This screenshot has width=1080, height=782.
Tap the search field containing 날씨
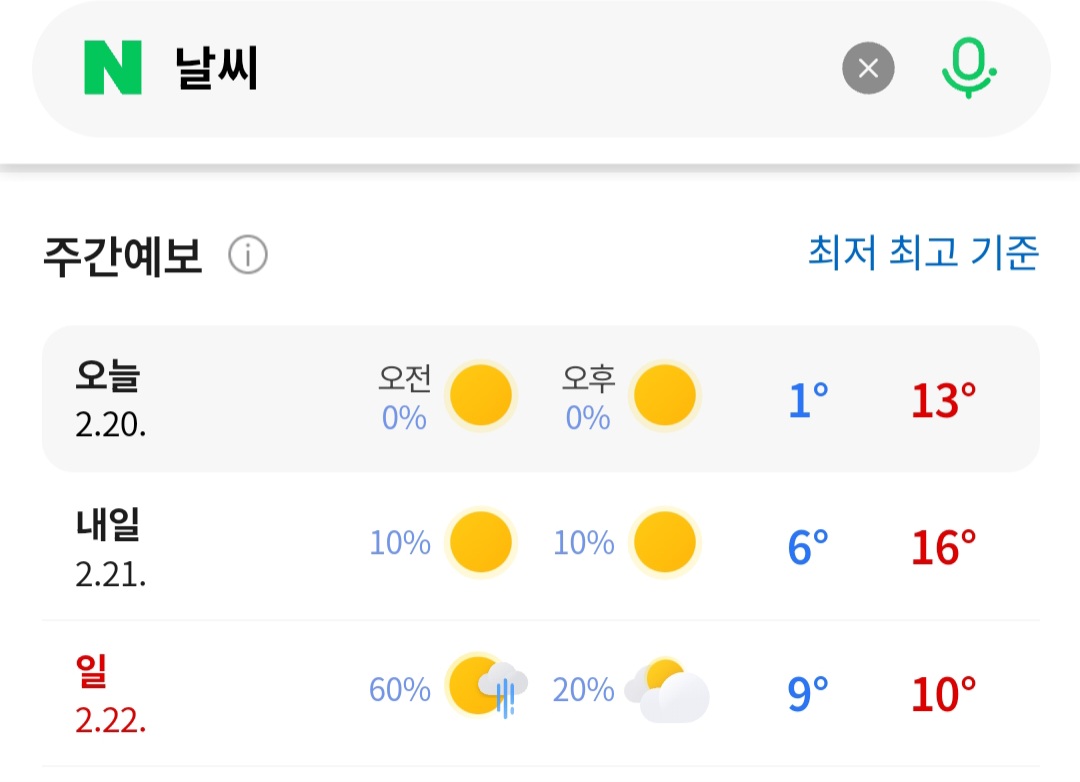pyautogui.click(x=500, y=68)
